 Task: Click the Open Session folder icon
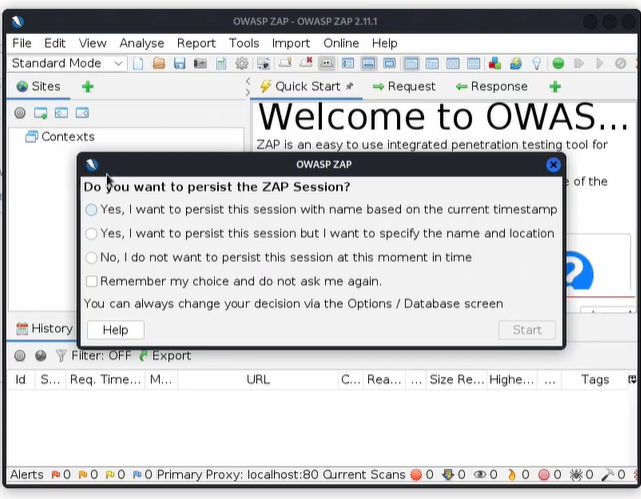(x=158, y=64)
